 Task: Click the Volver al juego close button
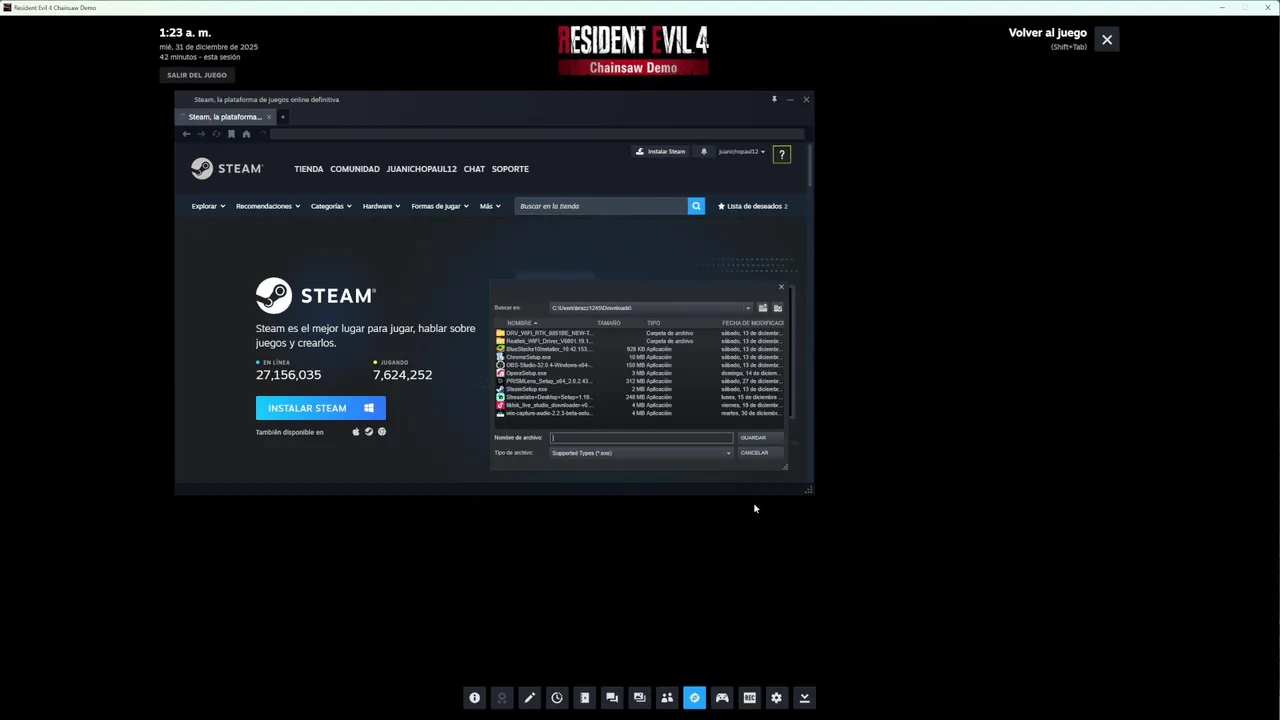pyautogui.click(x=1107, y=40)
